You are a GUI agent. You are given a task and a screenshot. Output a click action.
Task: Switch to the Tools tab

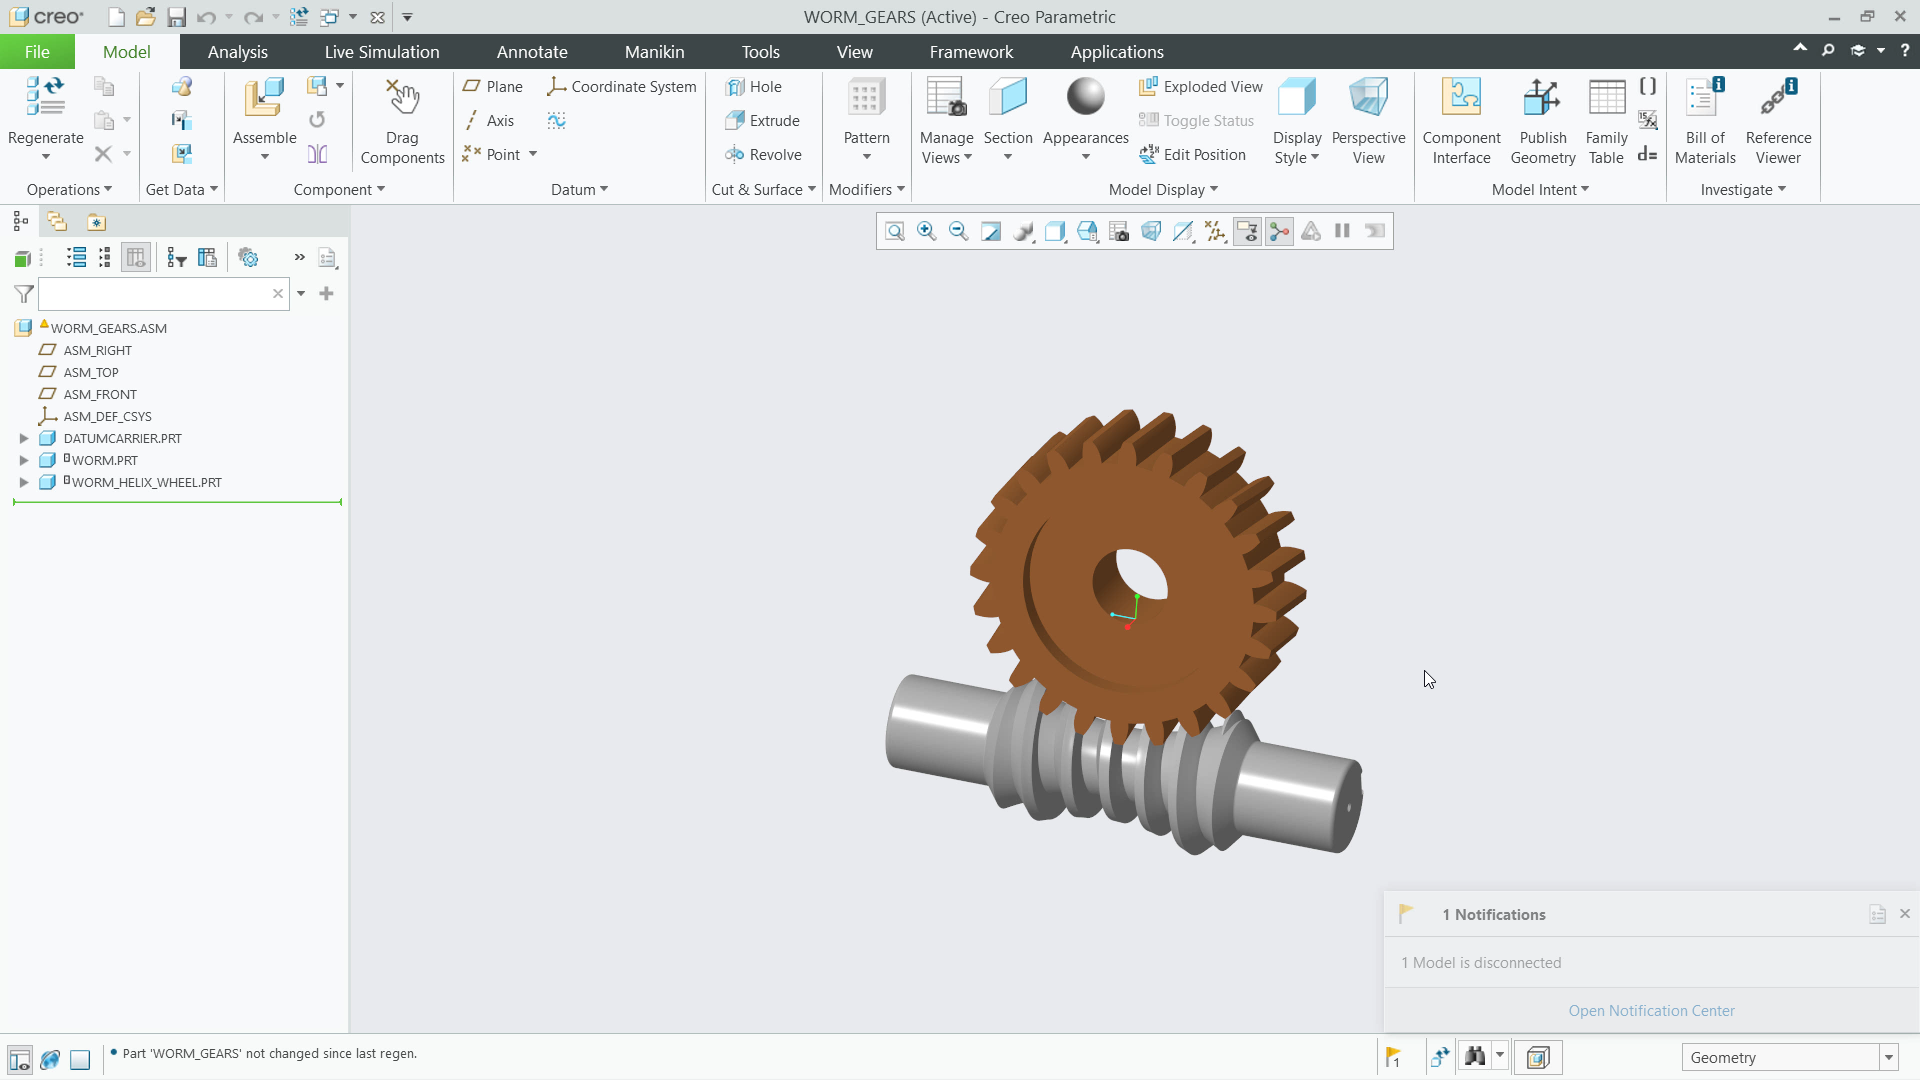click(x=760, y=52)
